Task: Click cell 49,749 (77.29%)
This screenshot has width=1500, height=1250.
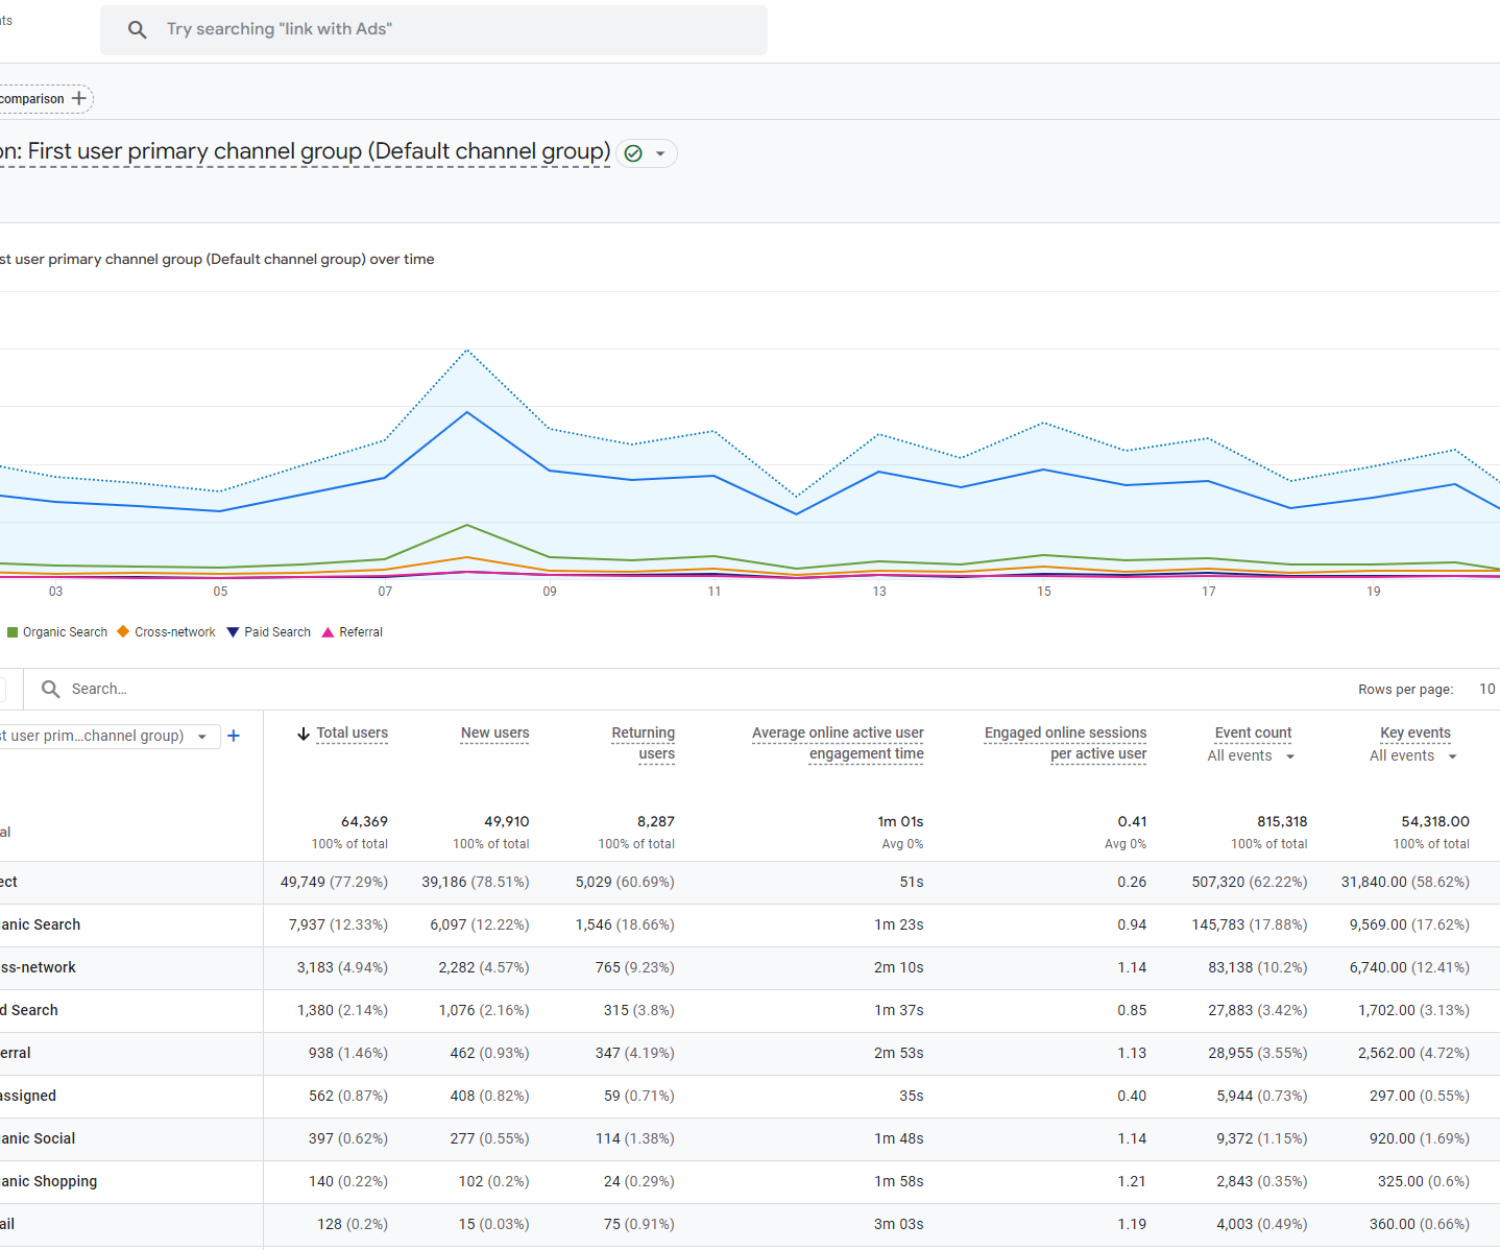Action: 334,882
